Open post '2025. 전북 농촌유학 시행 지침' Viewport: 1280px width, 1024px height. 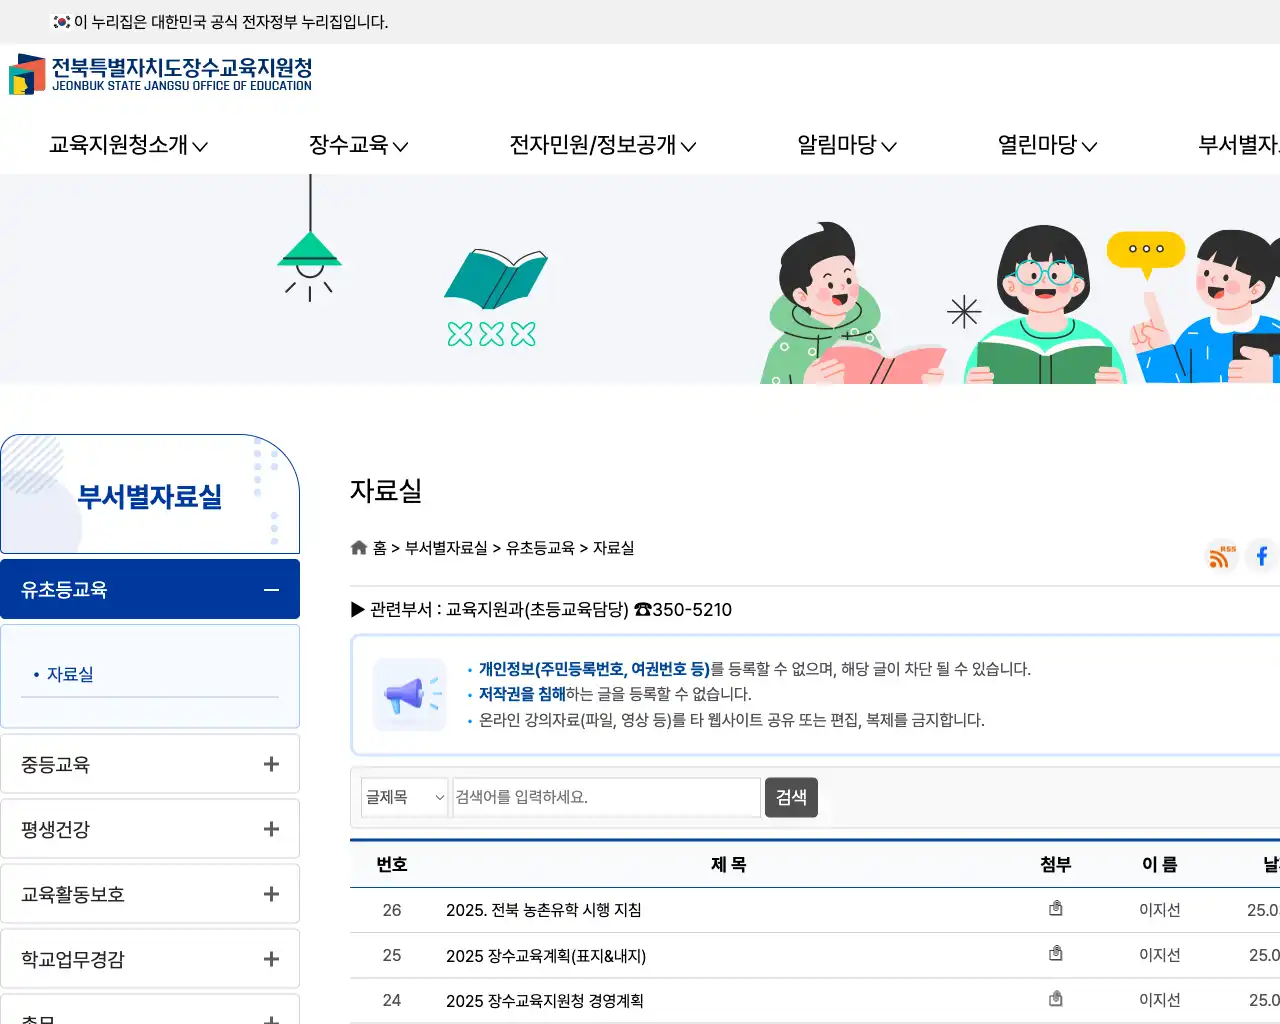coord(544,910)
